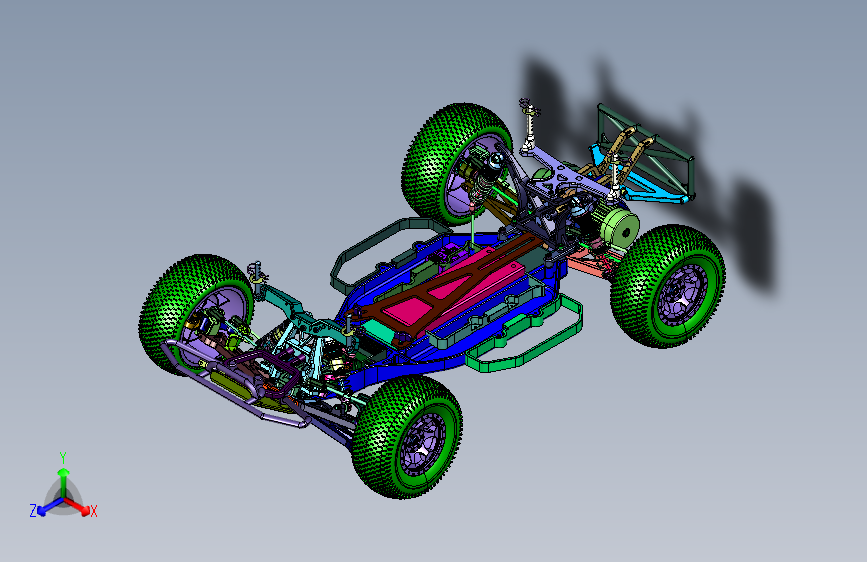Viewport: 867px width, 562px height.
Task: Select the green cylindrical motor on the model
Action: tap(618, 228)
